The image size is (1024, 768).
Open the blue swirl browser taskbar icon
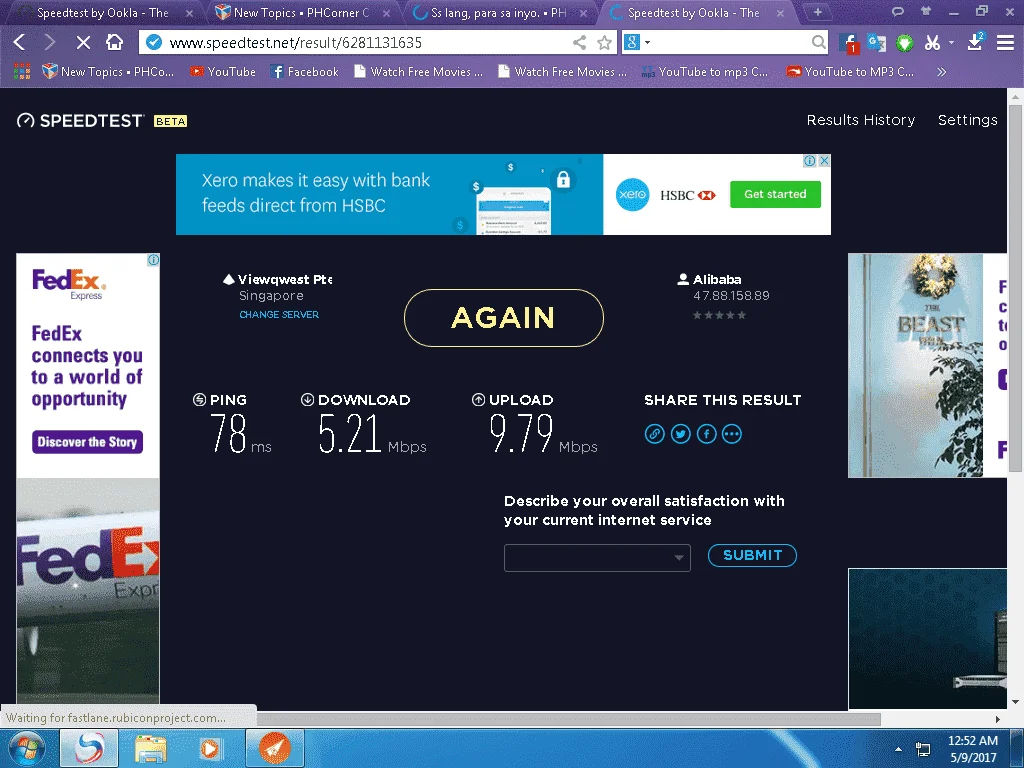pyautogui.click(x=89, y=748)
